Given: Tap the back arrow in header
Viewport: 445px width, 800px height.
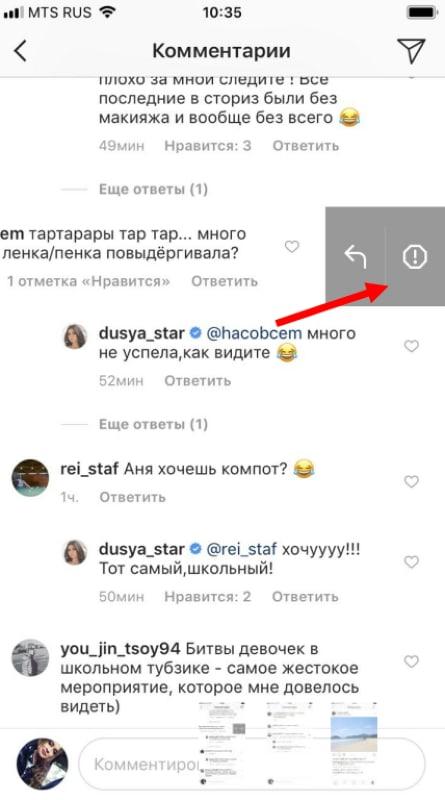Looking at the screenshot, I should 20,51.
